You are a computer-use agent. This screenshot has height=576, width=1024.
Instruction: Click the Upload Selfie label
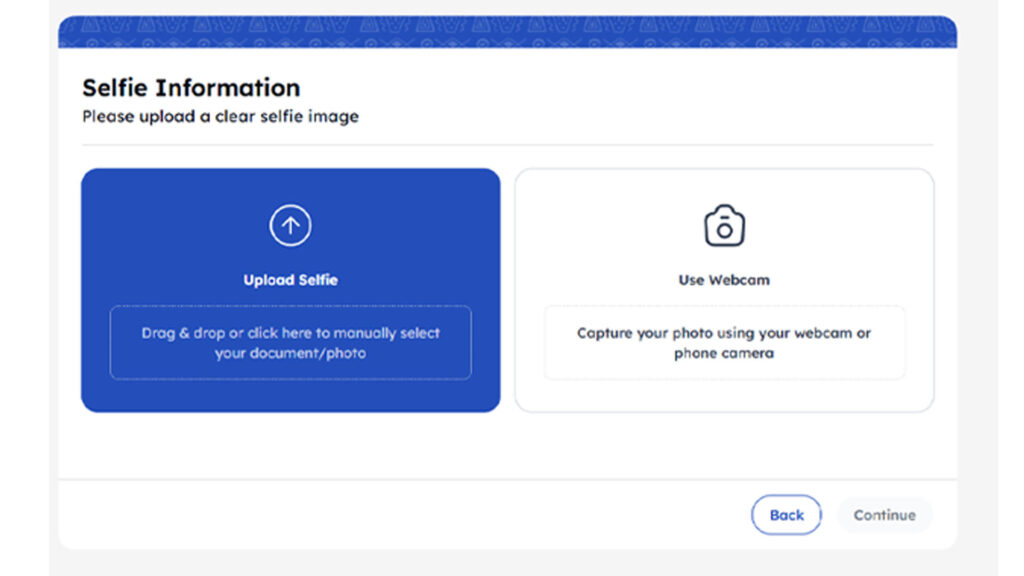coord(291,280)
